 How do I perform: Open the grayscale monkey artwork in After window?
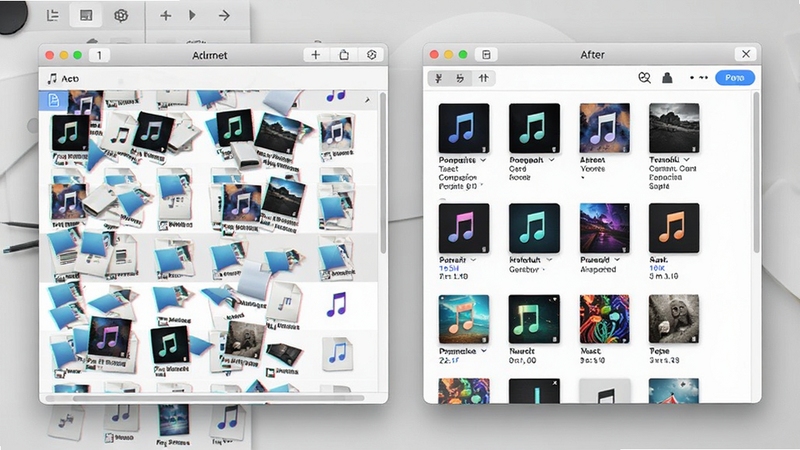pyautogui.click(x=674, y=319)
